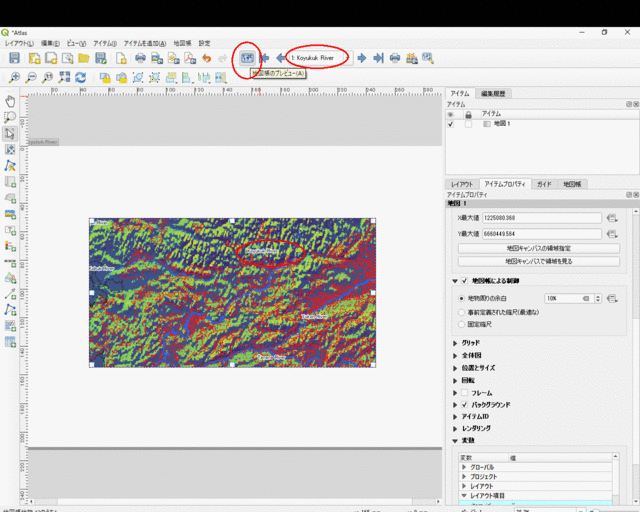Click 地図キャンバスの領域指定 button
The image size is (640, 512).
(x=539, y=248)
